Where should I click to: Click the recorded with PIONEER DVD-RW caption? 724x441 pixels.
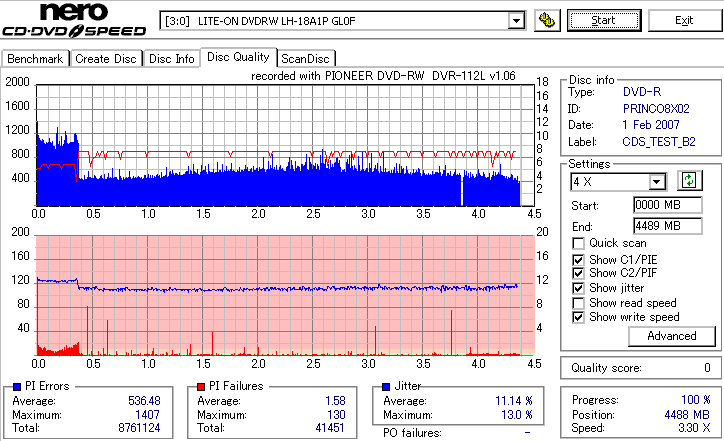(x=383, y=76)
